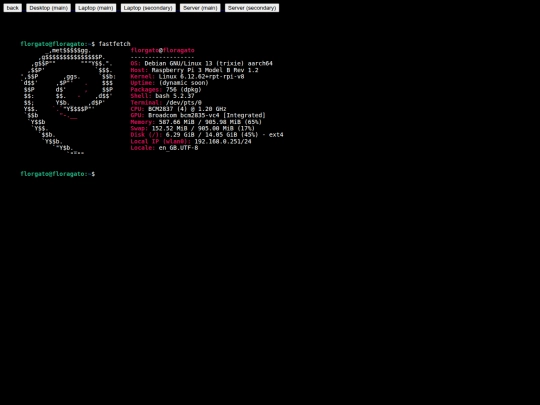Select the Shell bash 5.2.37 line
The height and width of the screenshot is (405, 540).
[x=163, y=96]
